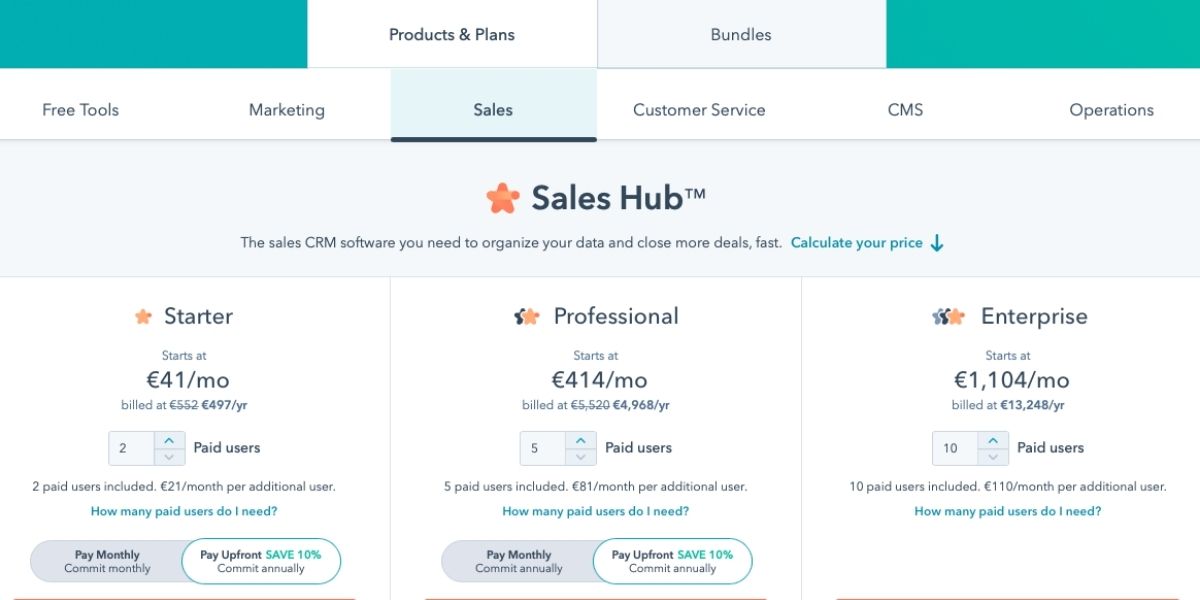Click the down arrow beside Calculate your price
This screenshot has height=600, width=1200.
click(937, 243)
